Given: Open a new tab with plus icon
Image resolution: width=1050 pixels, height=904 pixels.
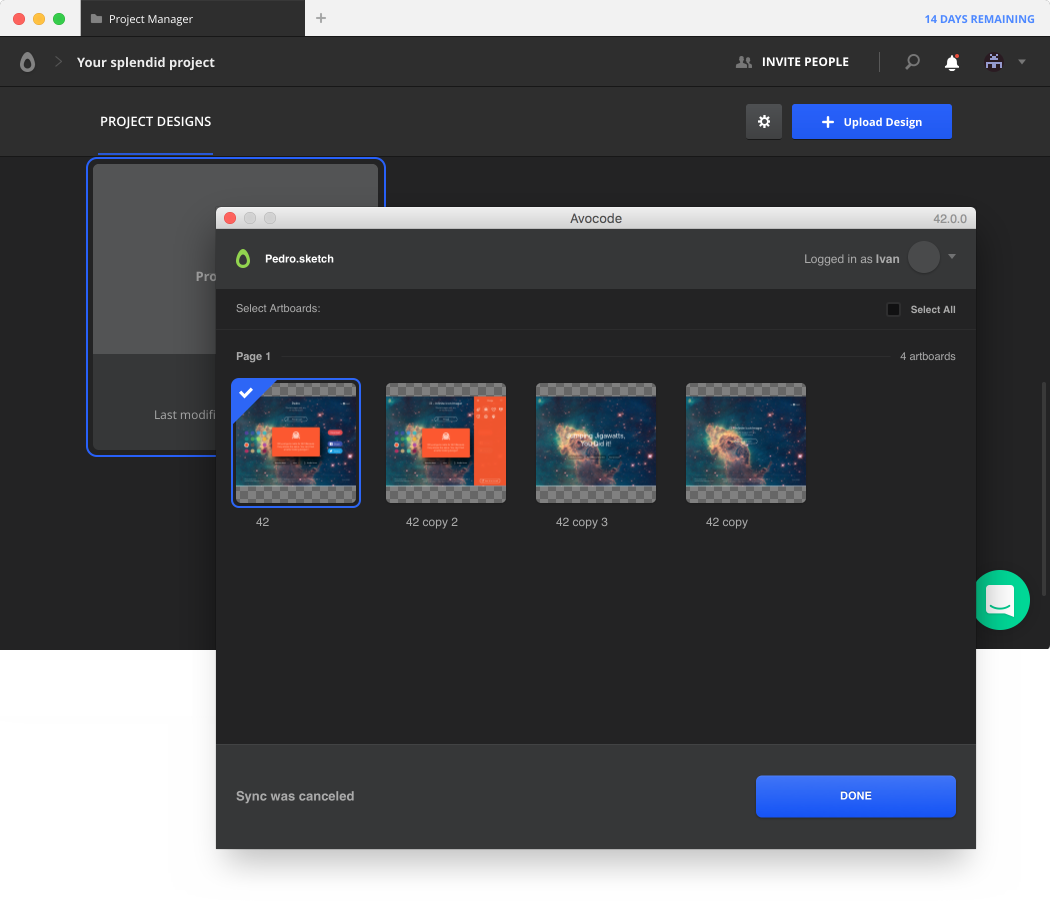Looking at the screenshot, I should point(321,18).
